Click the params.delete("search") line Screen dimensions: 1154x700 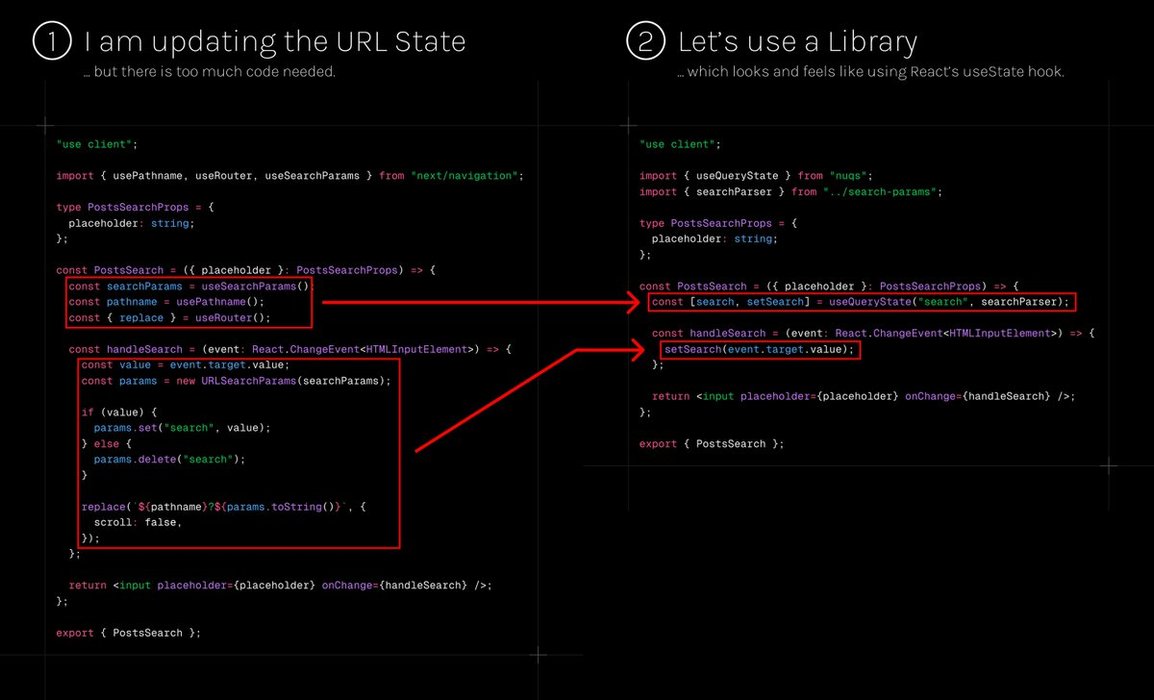click(169, 459)
